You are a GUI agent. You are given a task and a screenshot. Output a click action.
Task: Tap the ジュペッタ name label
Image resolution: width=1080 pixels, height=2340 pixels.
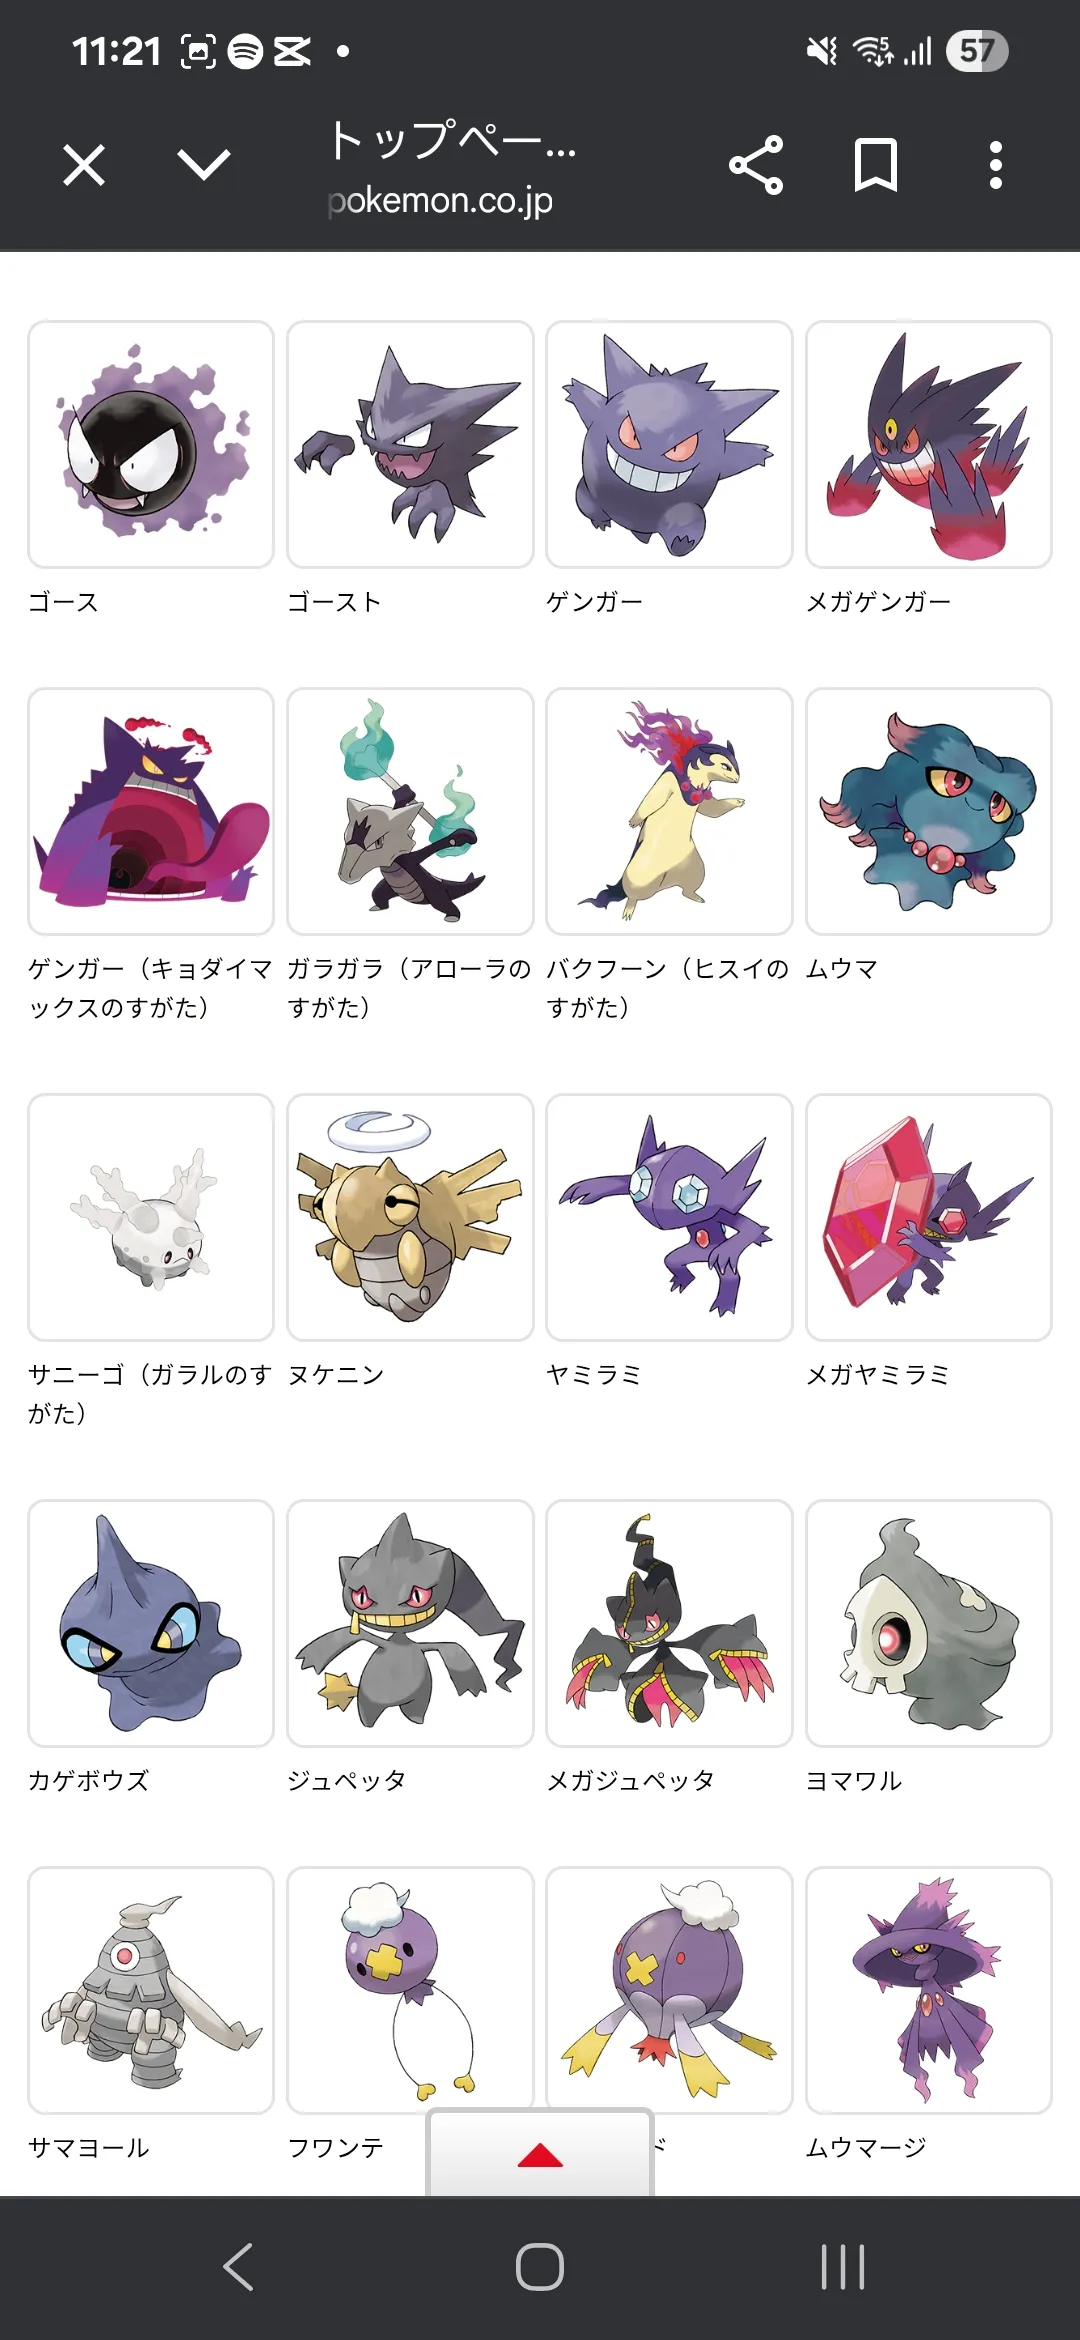tap(347, 1781)
